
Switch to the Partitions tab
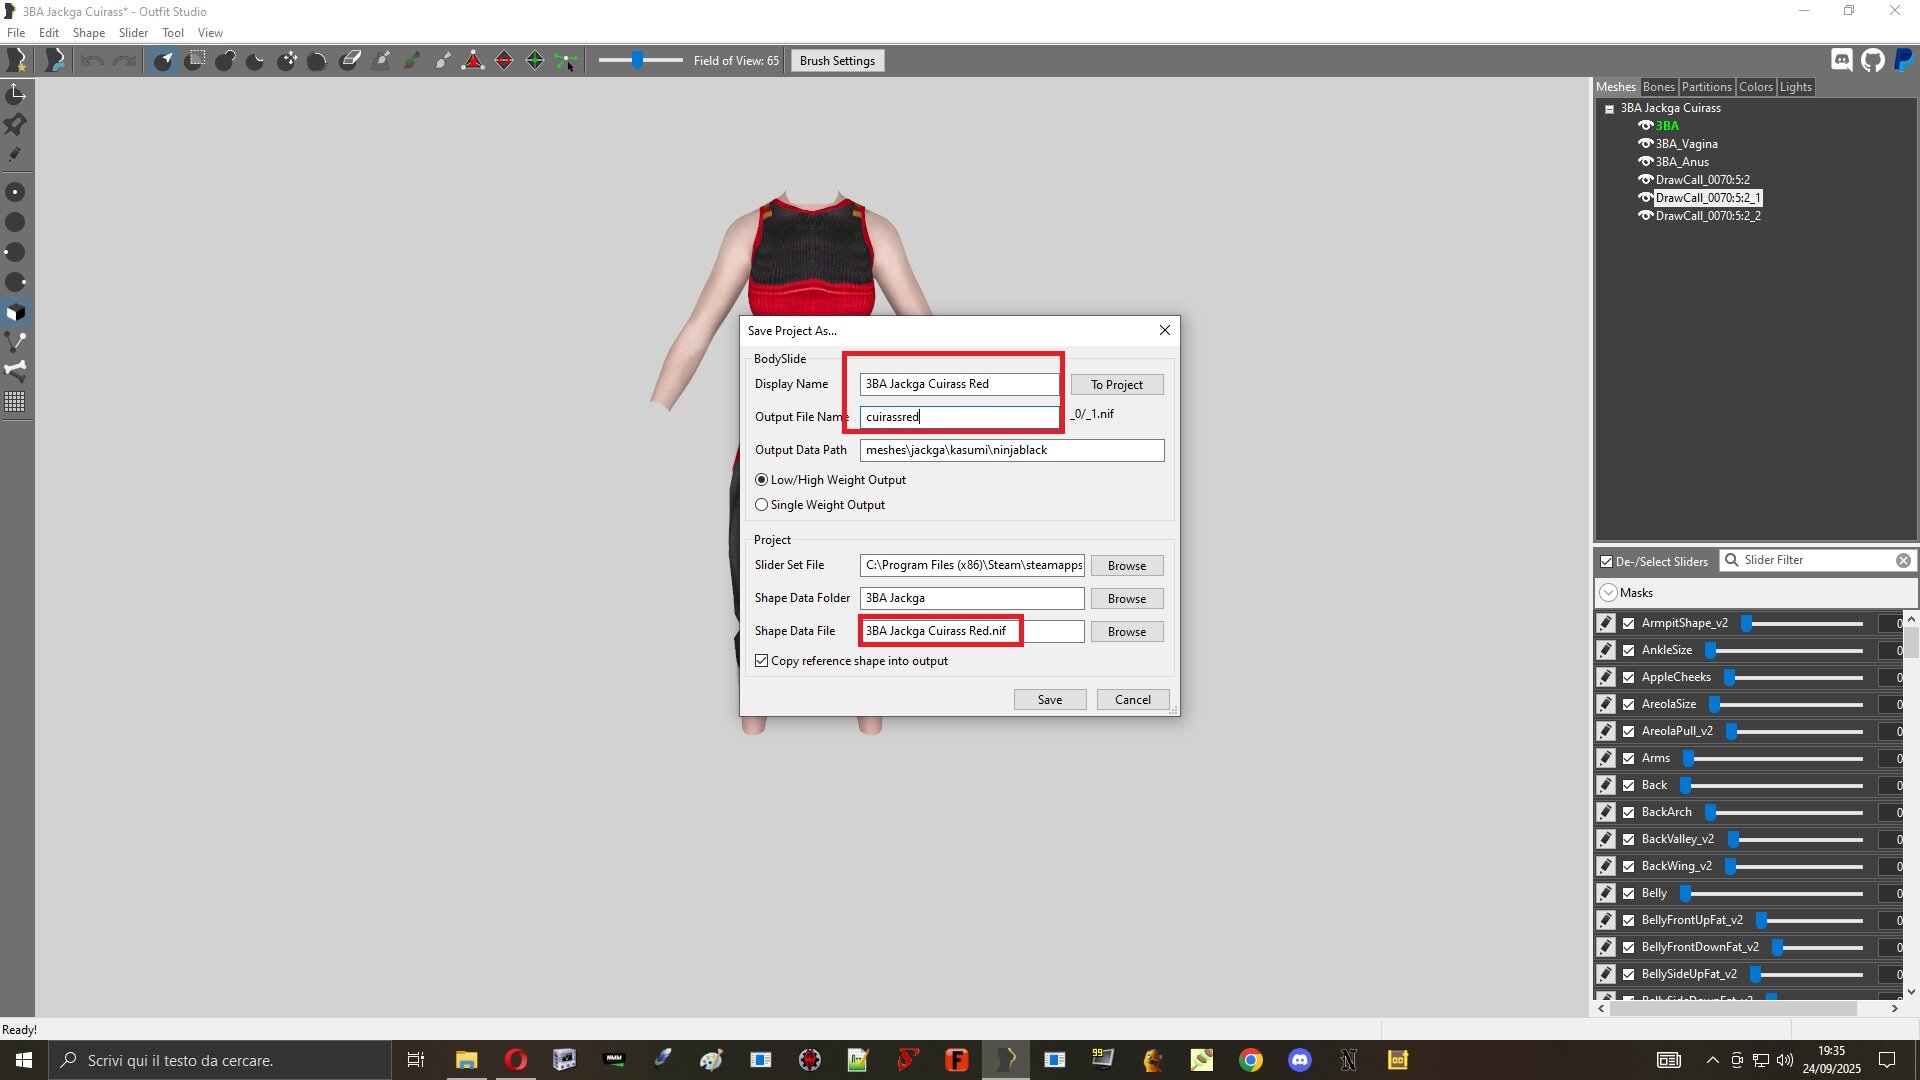1706,87
